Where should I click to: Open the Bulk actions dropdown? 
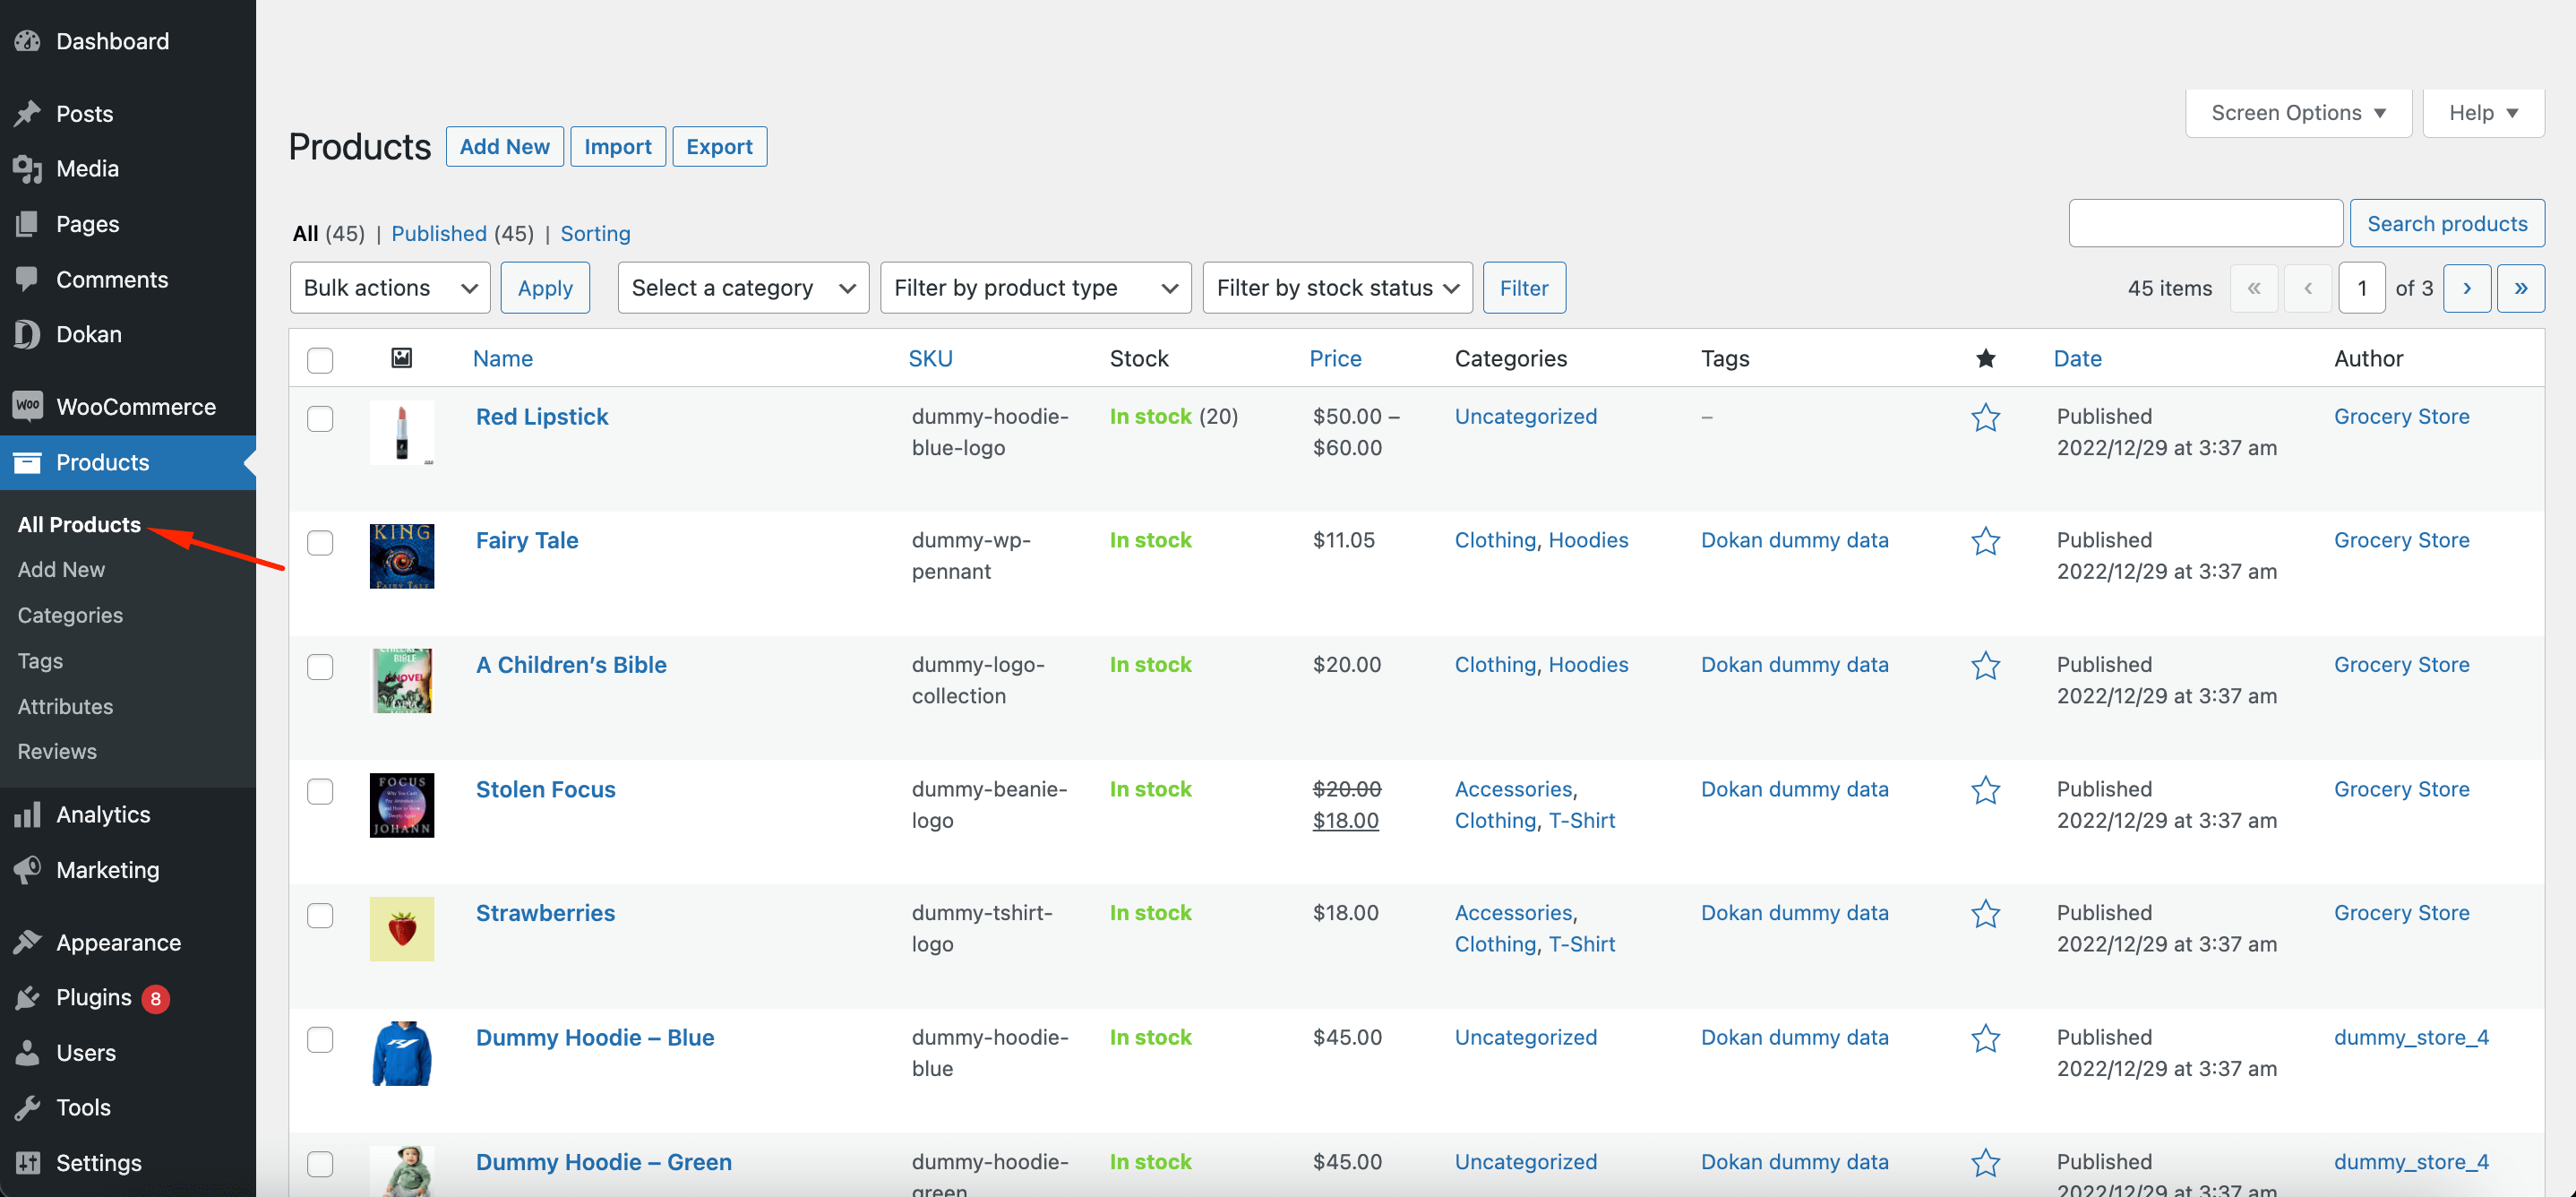click(389, 288)
